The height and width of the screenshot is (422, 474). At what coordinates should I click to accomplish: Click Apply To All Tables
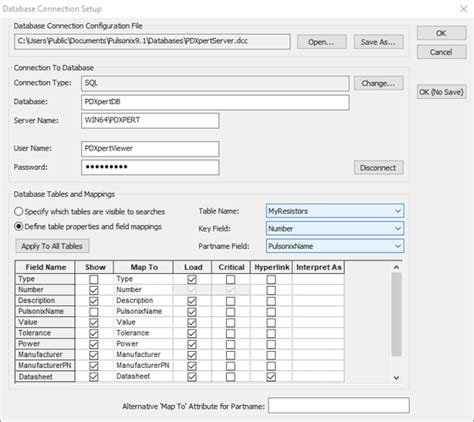point(52,246)
